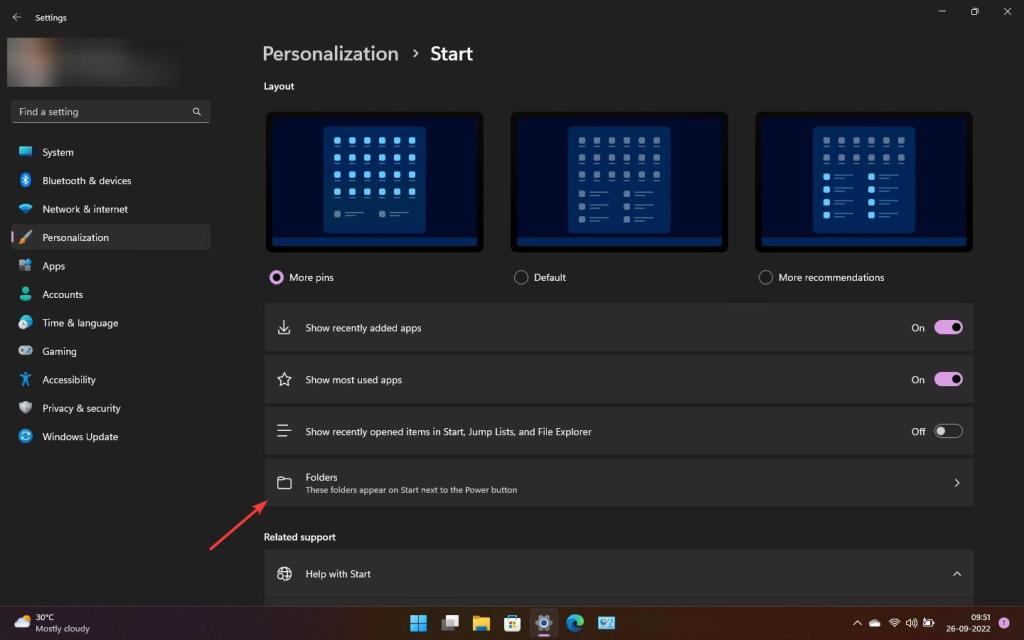Open Accessibility settings in sidebar
This screenshot has height=640, width=1024.
click(x=69, y=380)
